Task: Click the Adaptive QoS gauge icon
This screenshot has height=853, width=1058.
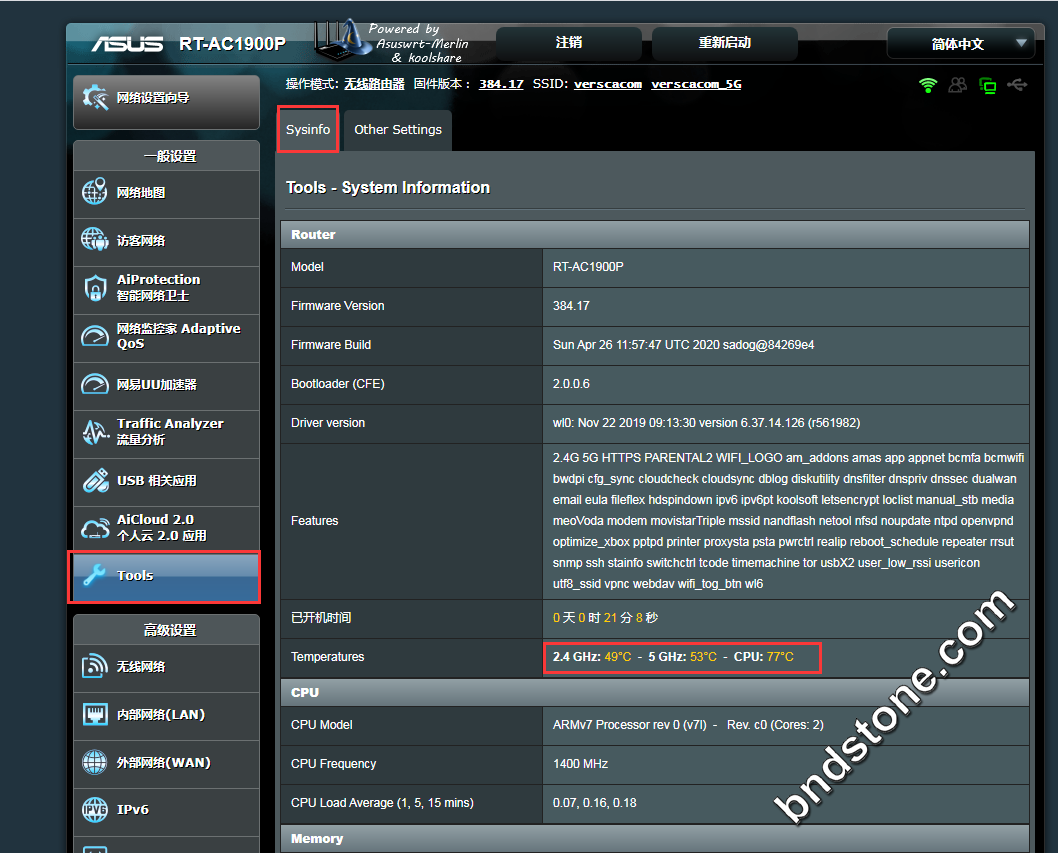Action: [94, 336]
